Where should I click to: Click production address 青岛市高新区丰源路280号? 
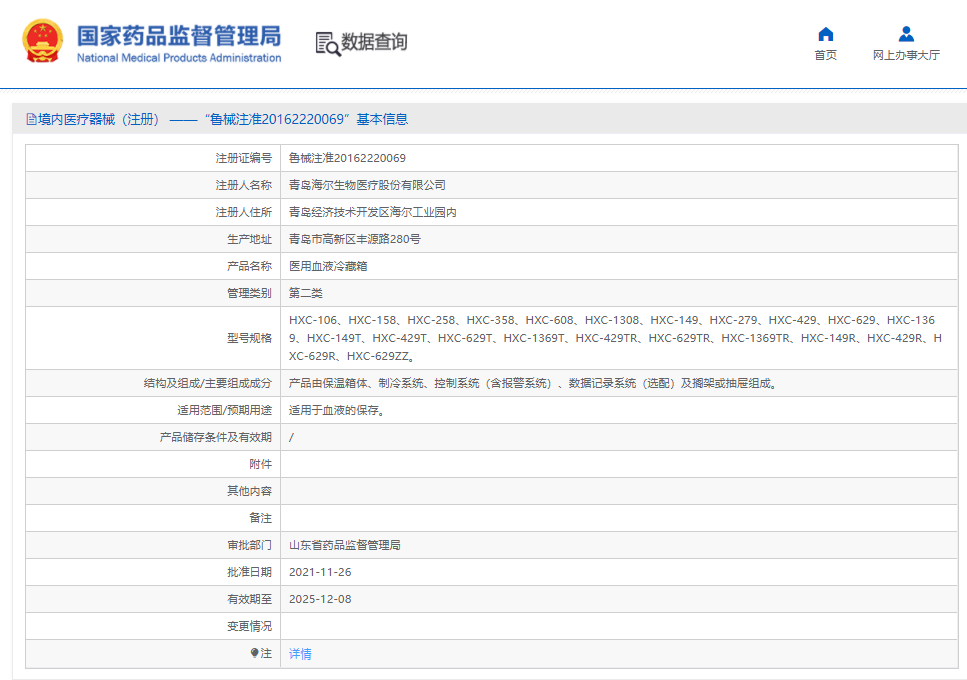click(354, 239)
